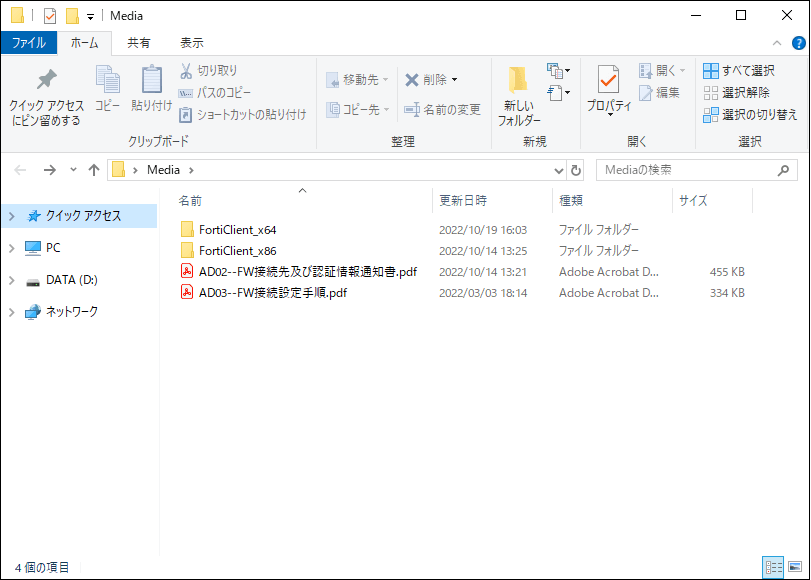Click the Pin to Quick Access icon
The width and height of the screenshot is (811, 580).
pos(46,81)
